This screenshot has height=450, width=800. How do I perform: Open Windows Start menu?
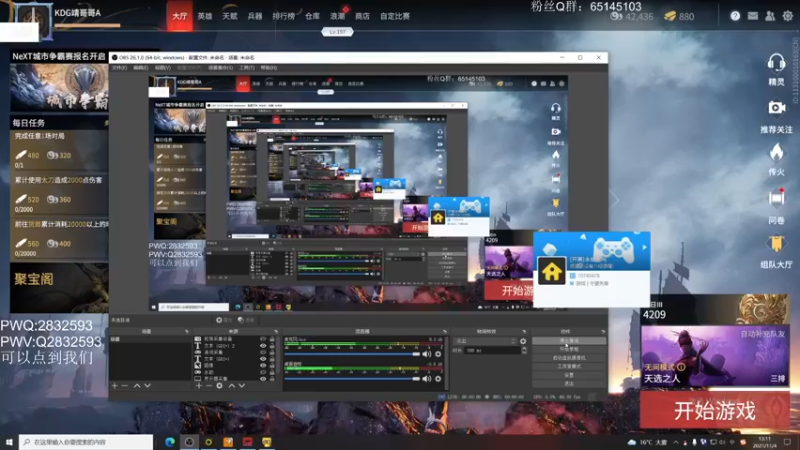coord(9,442)
